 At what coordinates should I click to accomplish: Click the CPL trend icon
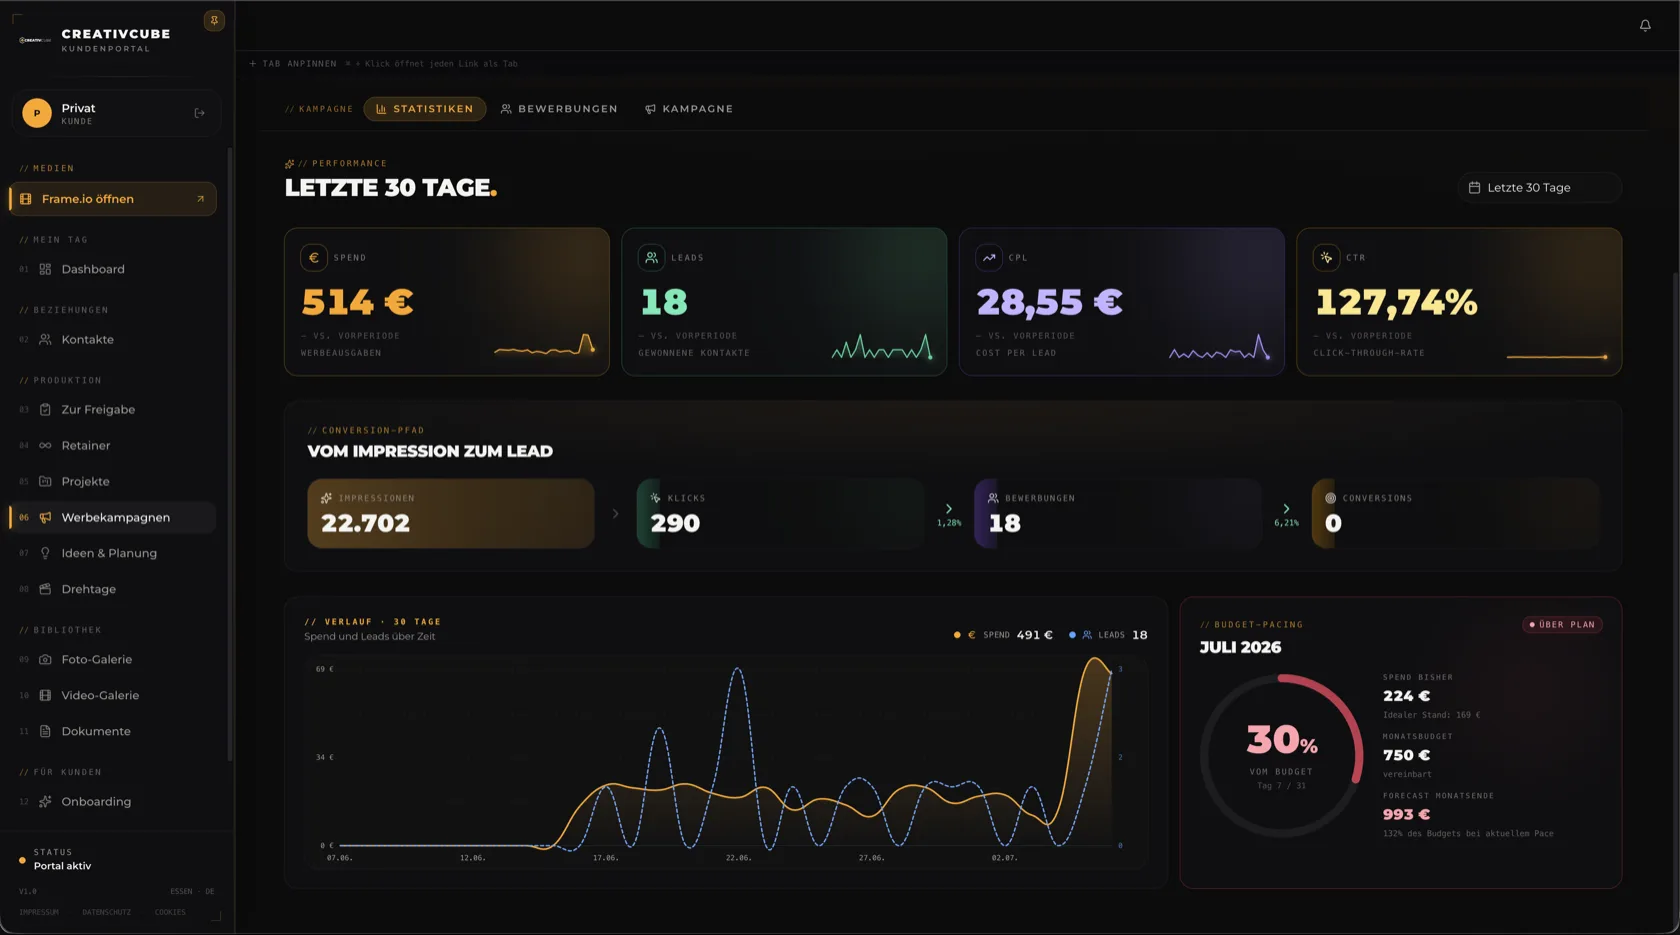click(989, 257)
